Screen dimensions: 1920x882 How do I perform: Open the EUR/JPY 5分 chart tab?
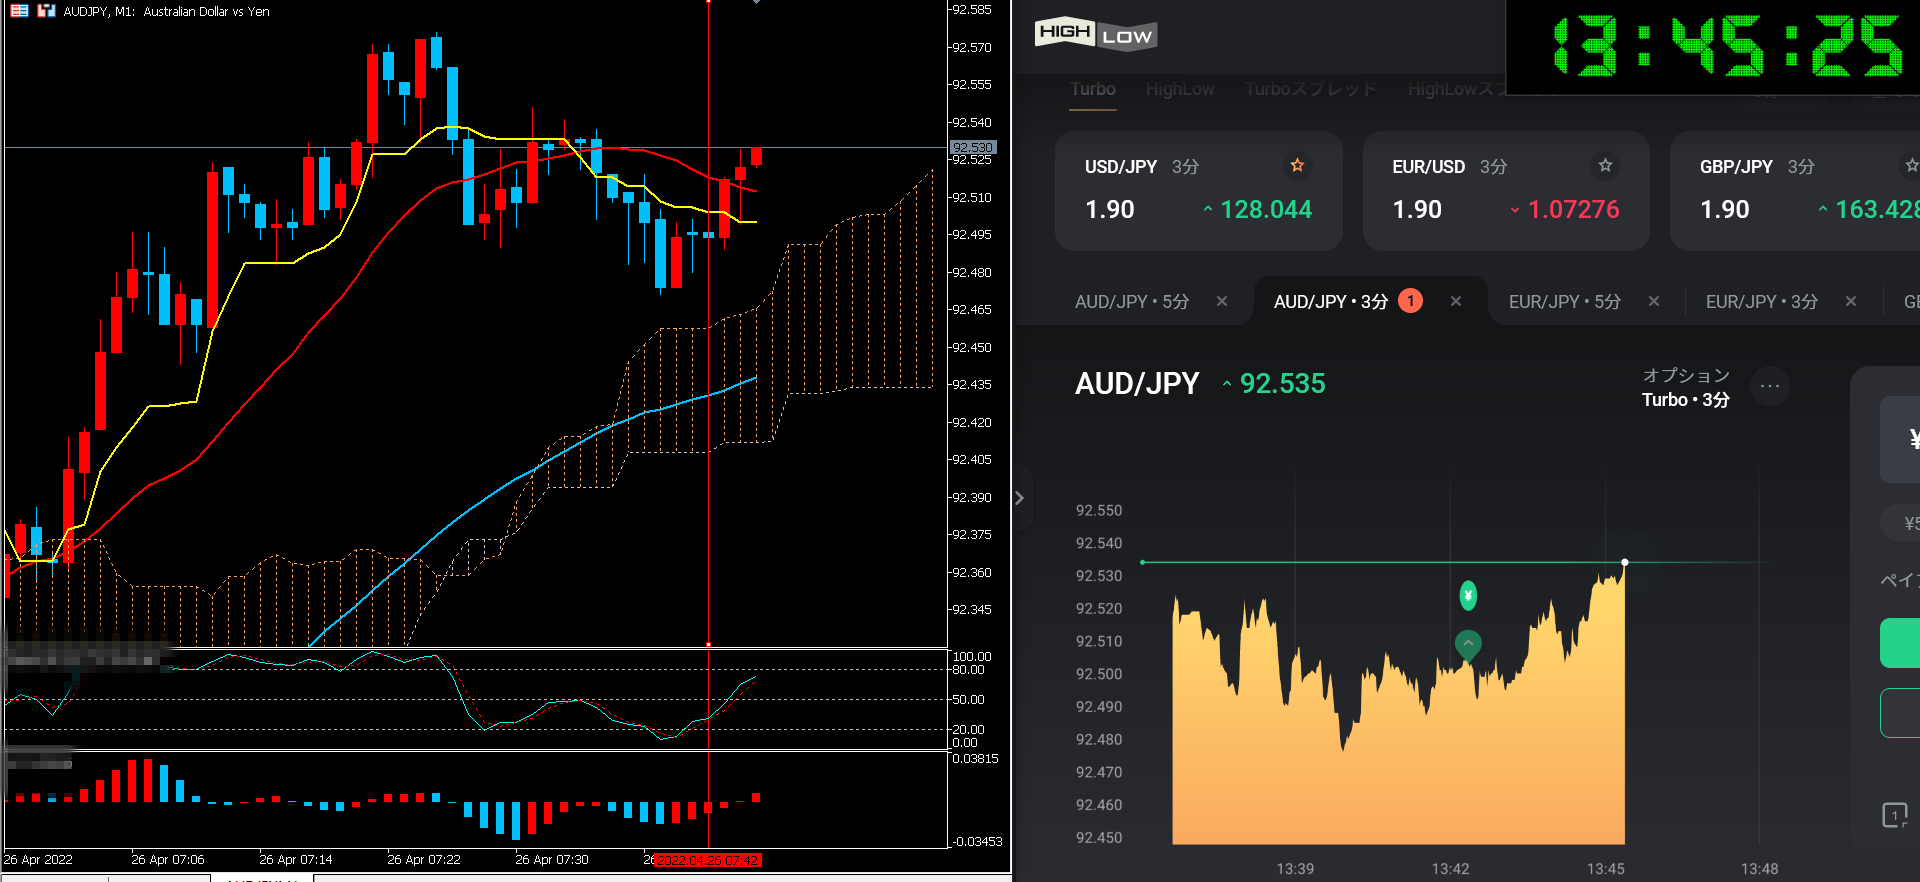coord(1564,302)
